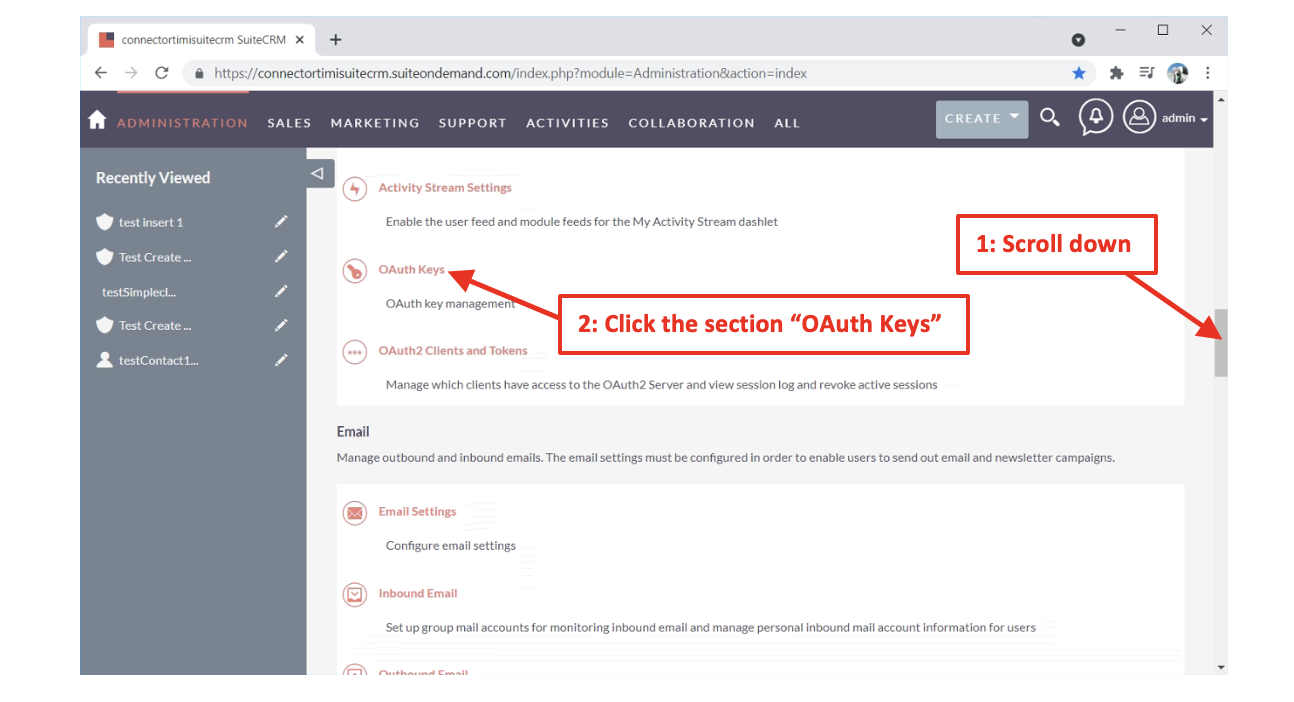Open the Chrome three-dot menu

(x=1208, y=73)
